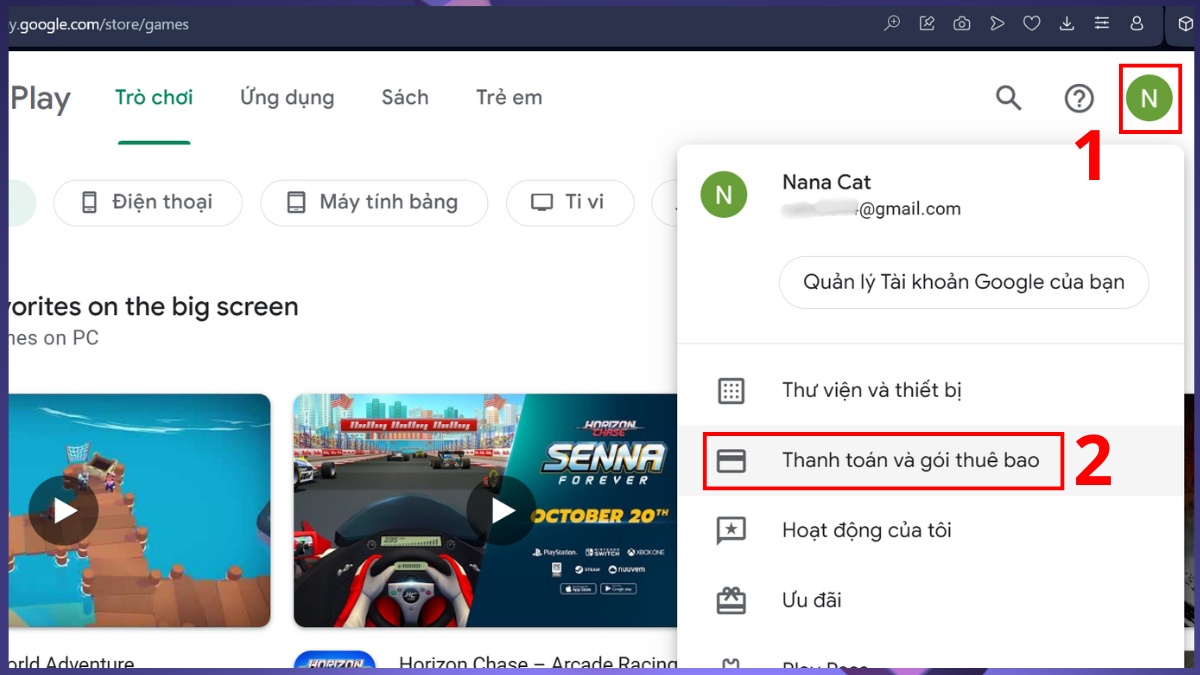Open the help question mark icon

[1079, 98]
